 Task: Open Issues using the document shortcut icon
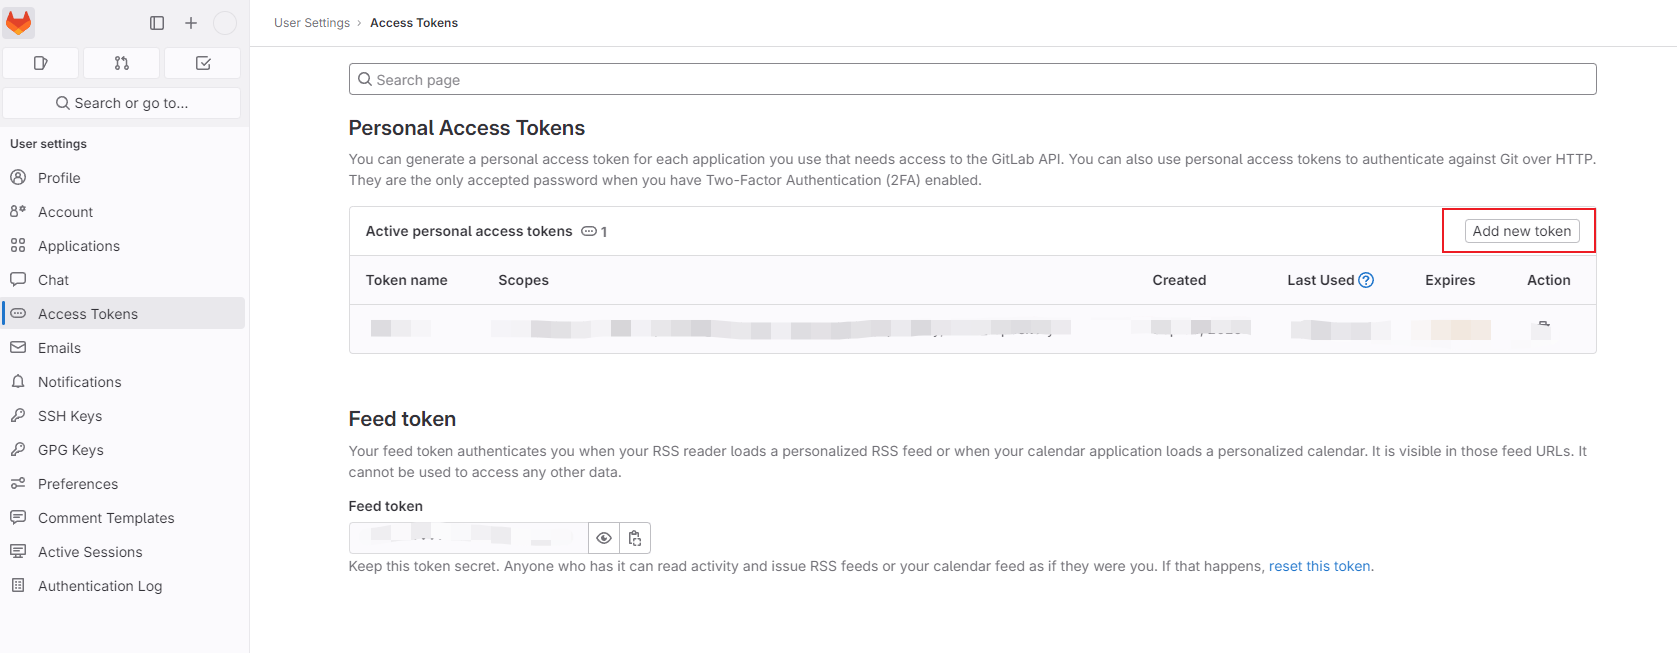40,62
